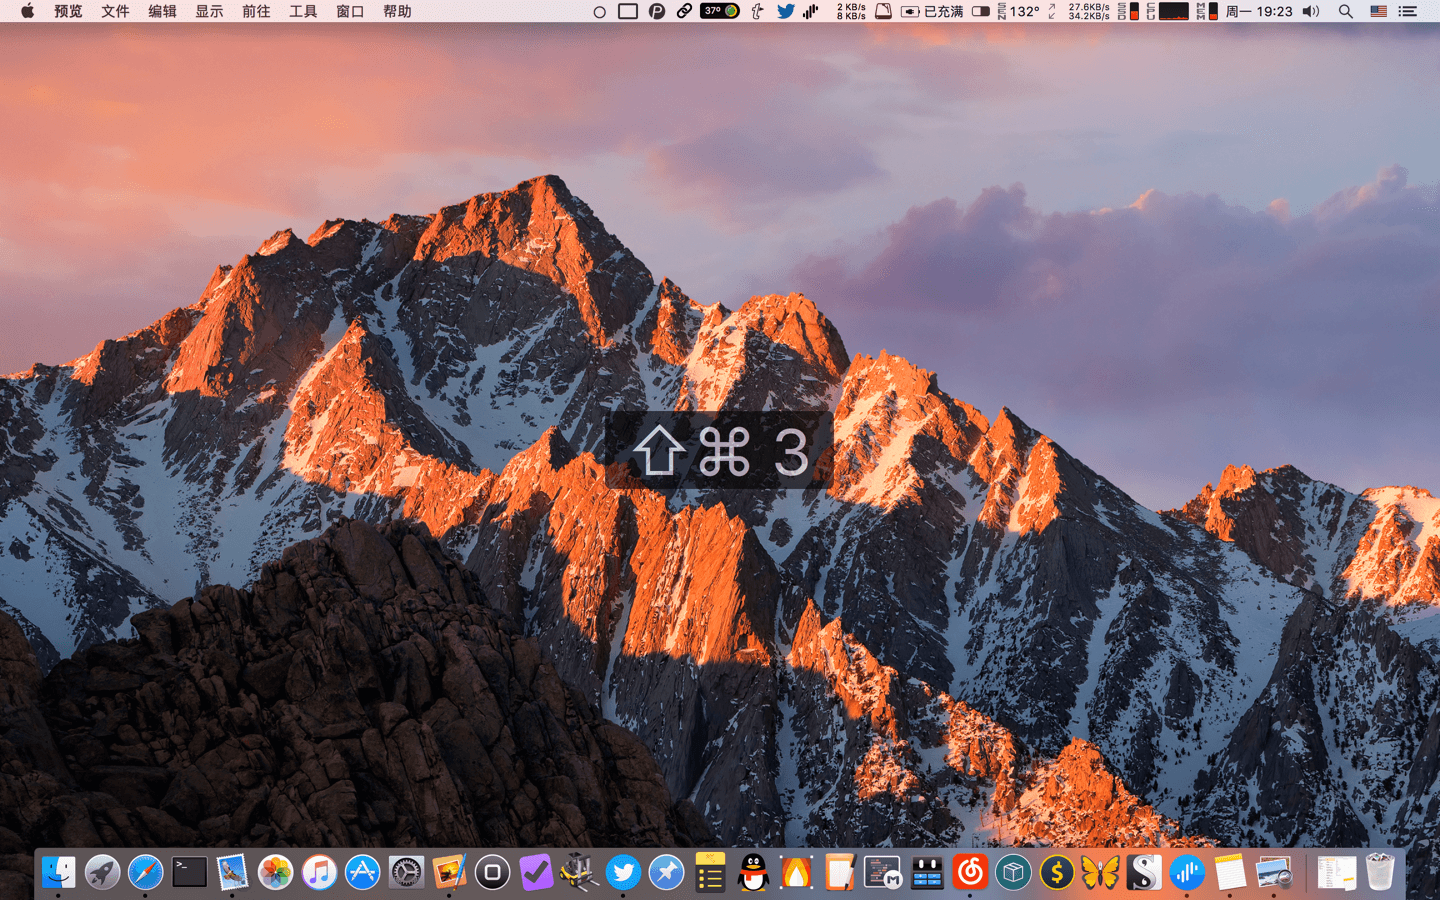Open the 132° sensor temperature item
This screenshot has width=1440, height=900.
pos(1019,11)
